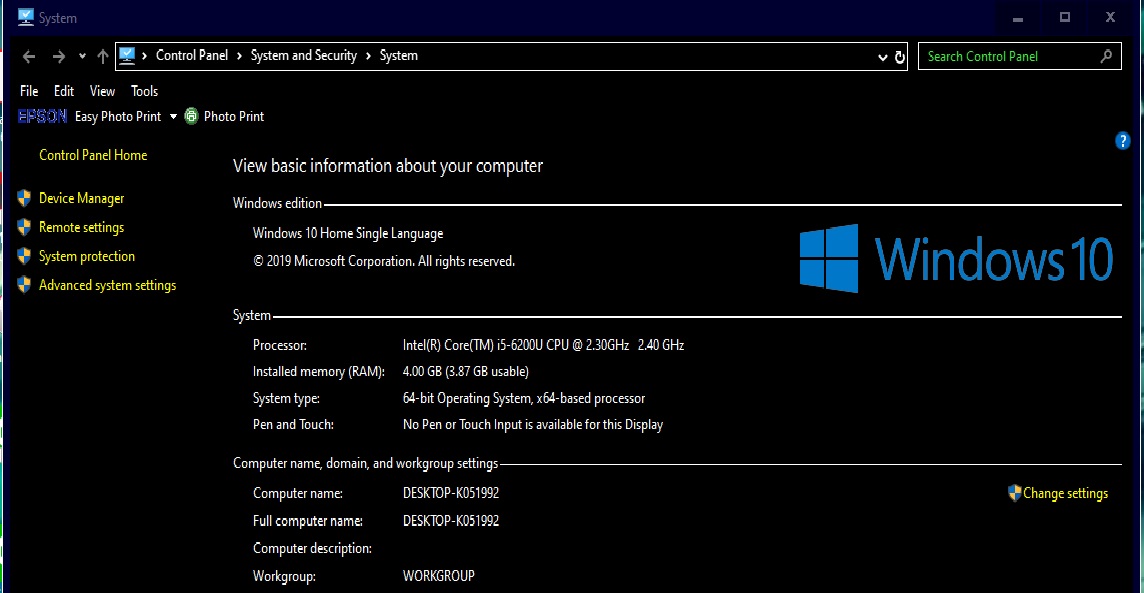1144x593 pixels.
Task: Open the Tools menu
Action: click(144, 91)
